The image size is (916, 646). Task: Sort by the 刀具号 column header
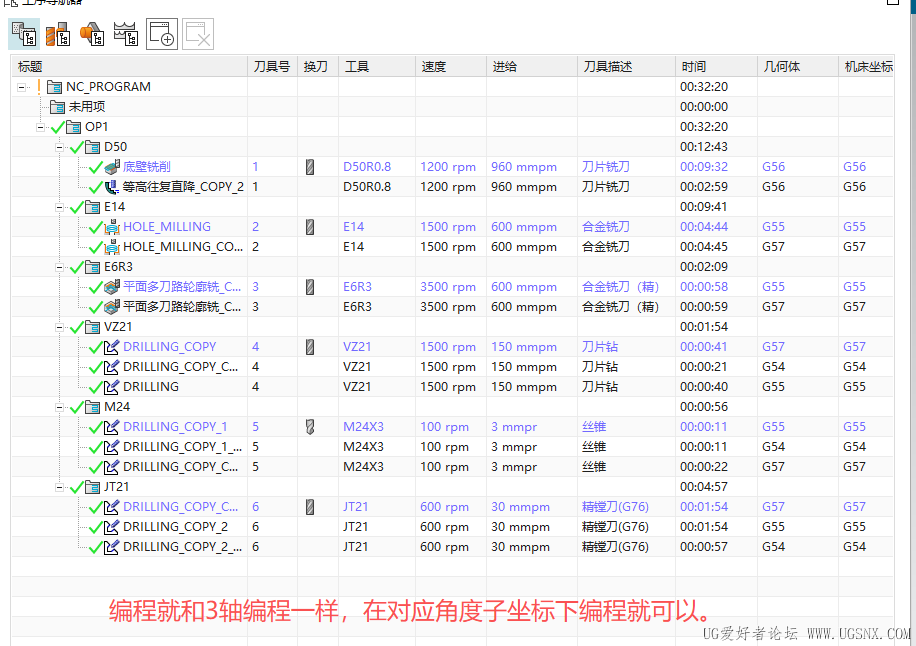pos(271,66)
